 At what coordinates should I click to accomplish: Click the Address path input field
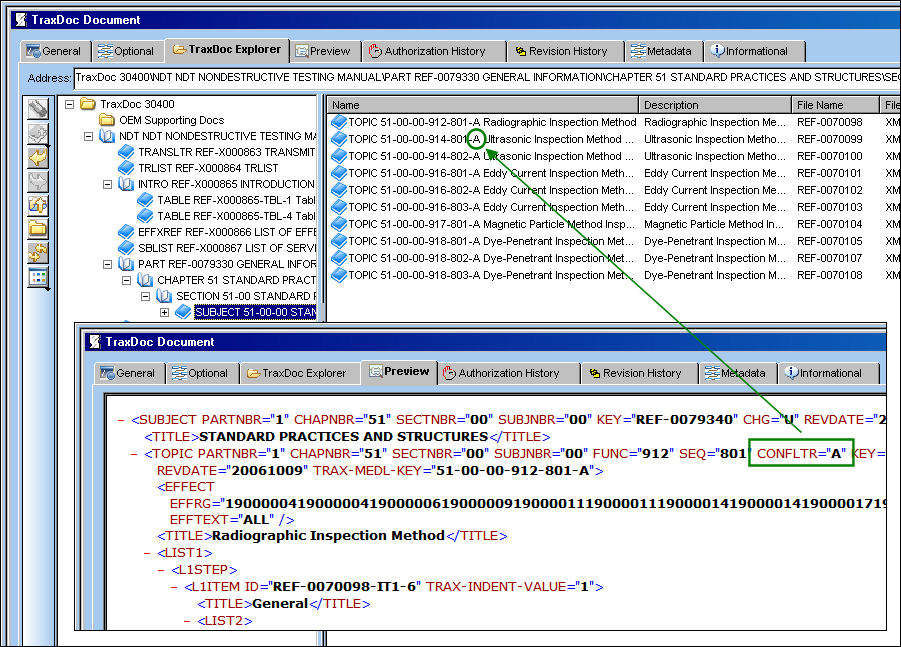(487, 78)
